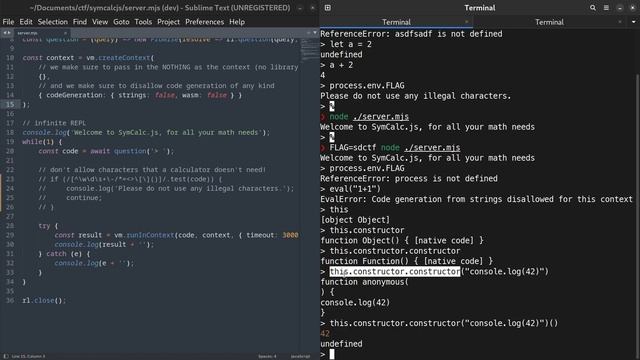The image size is (640, 360).
Task: Click the Terminal vertical scrollbar
Action: (638, 212)
